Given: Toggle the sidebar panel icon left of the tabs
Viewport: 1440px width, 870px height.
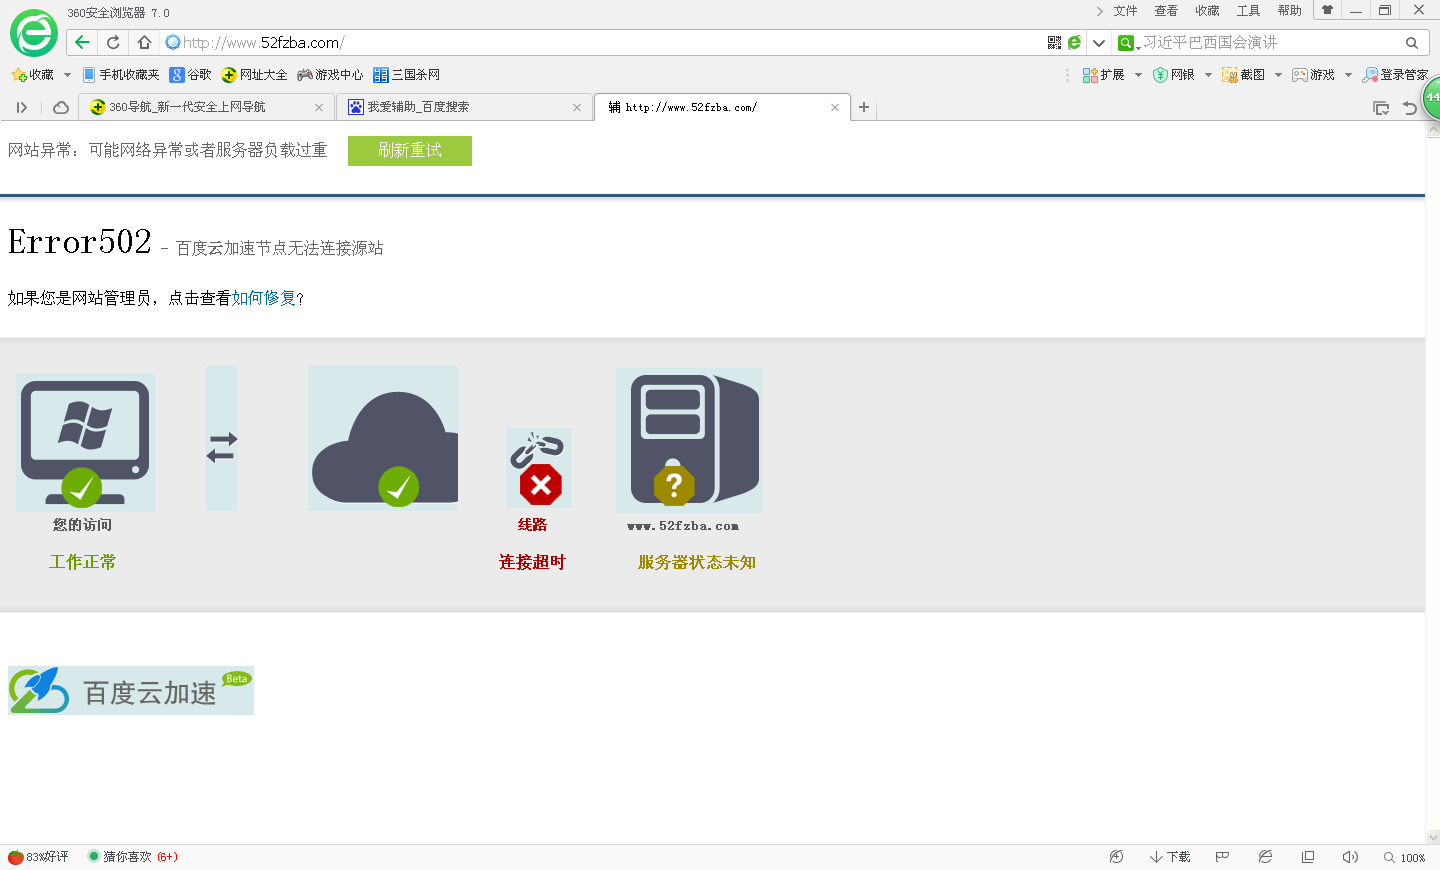Looking at the screenshot, I should [x=21, y=107].
